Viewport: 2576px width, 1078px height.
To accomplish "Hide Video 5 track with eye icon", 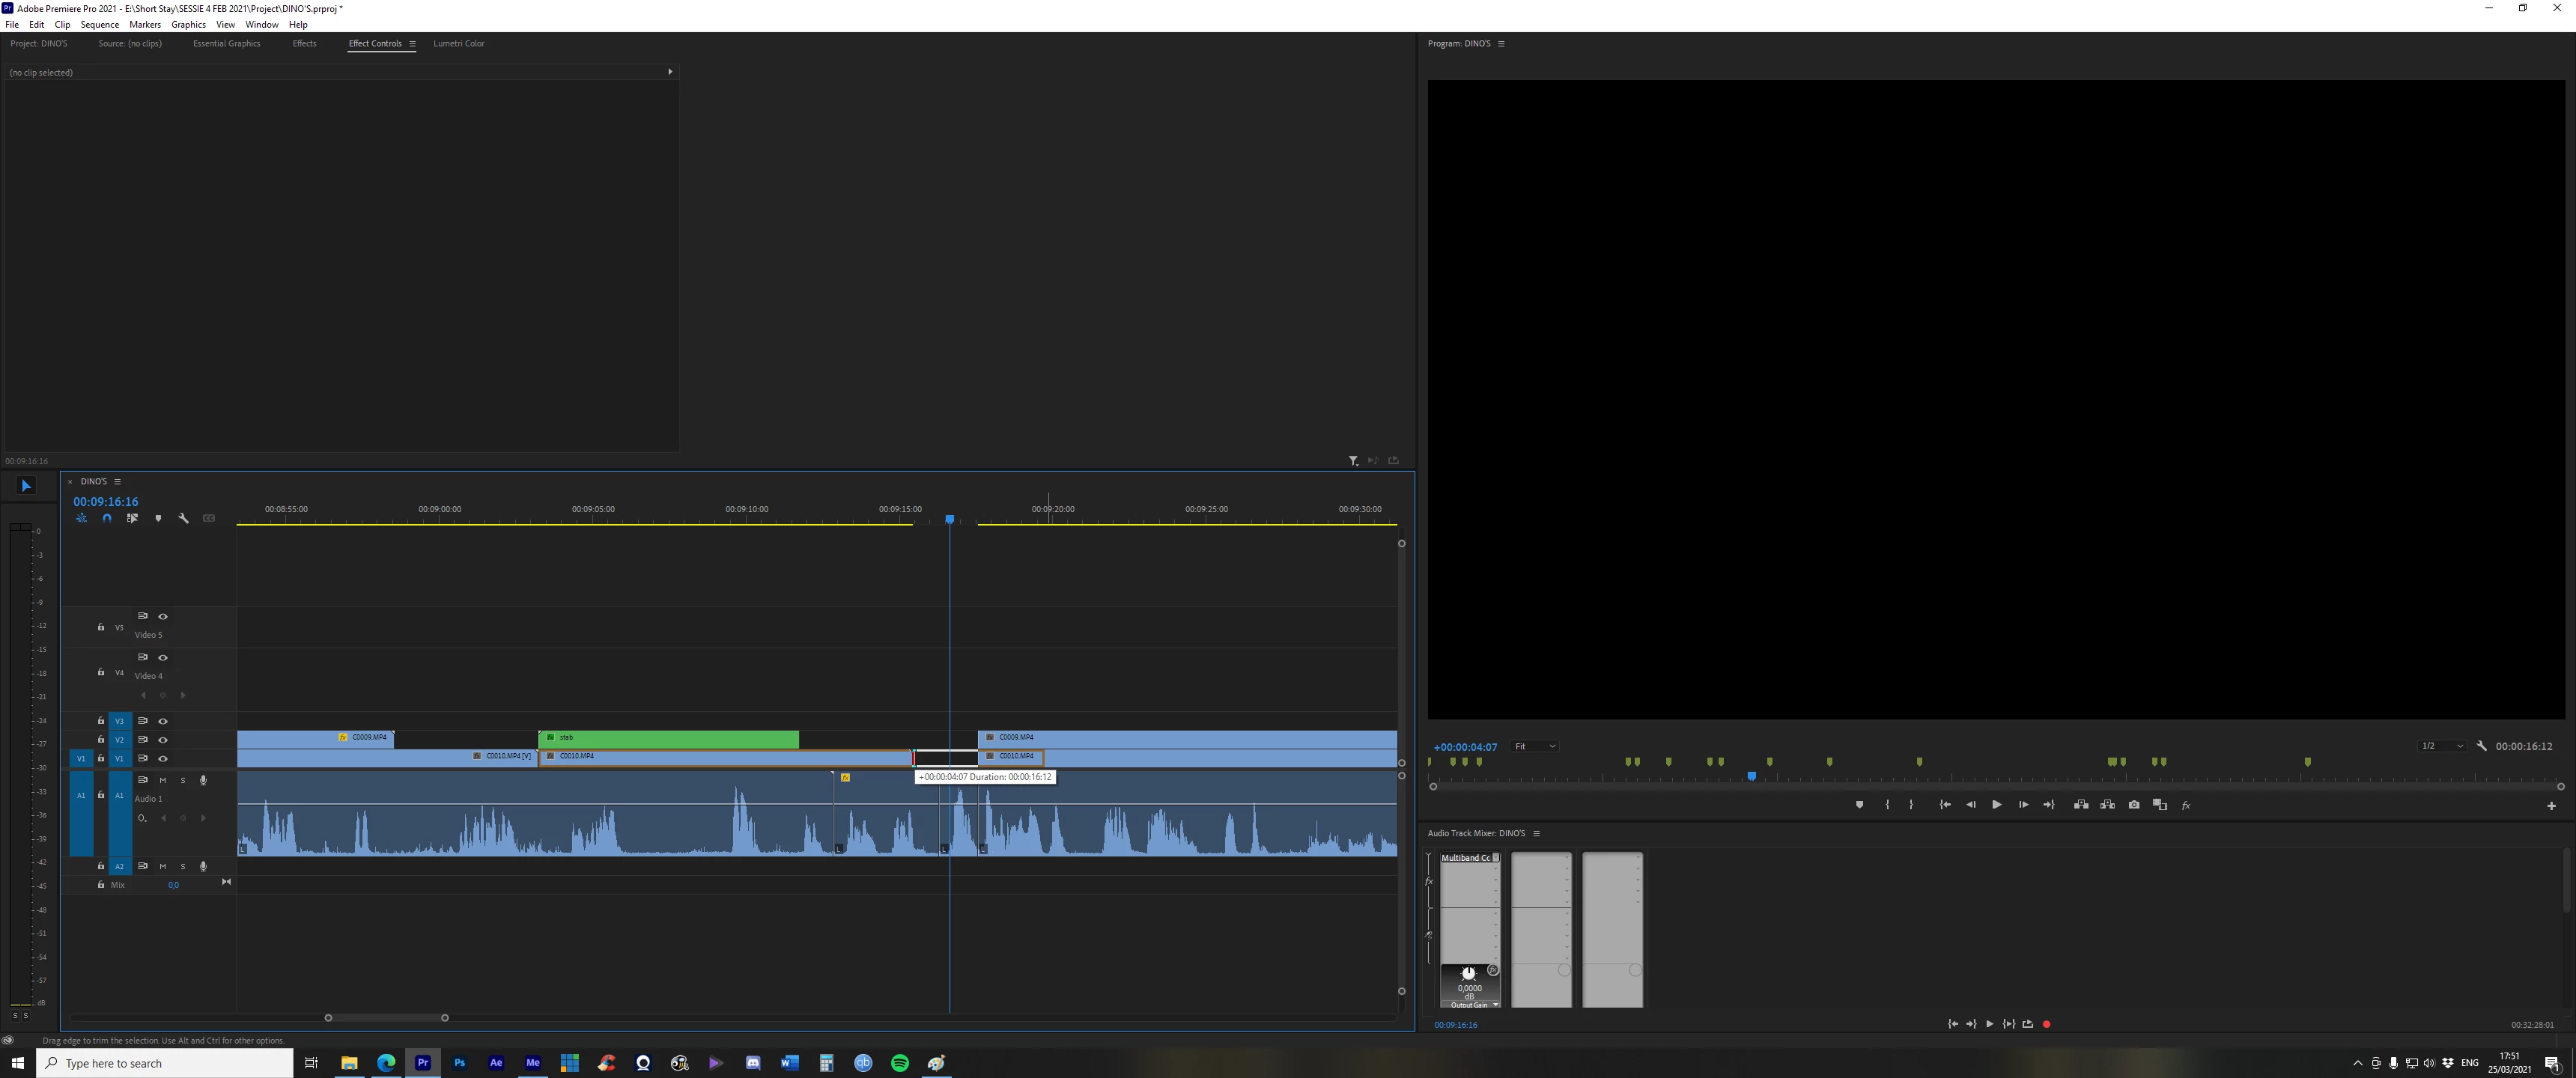I will point(163,616).
